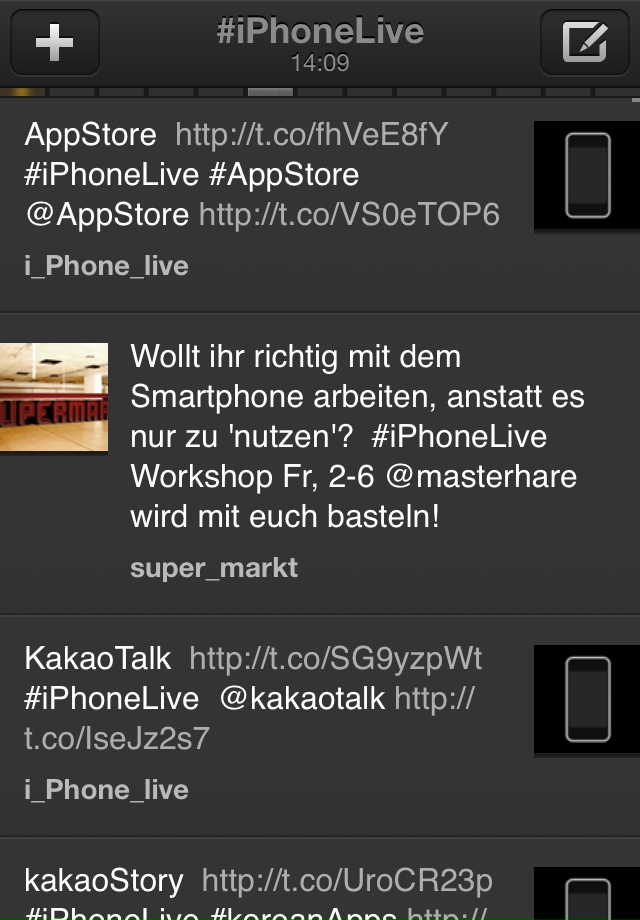Open the super_markt profile picture
The image size is (640, 920).
pyautogui.click(x=54, y=397)
